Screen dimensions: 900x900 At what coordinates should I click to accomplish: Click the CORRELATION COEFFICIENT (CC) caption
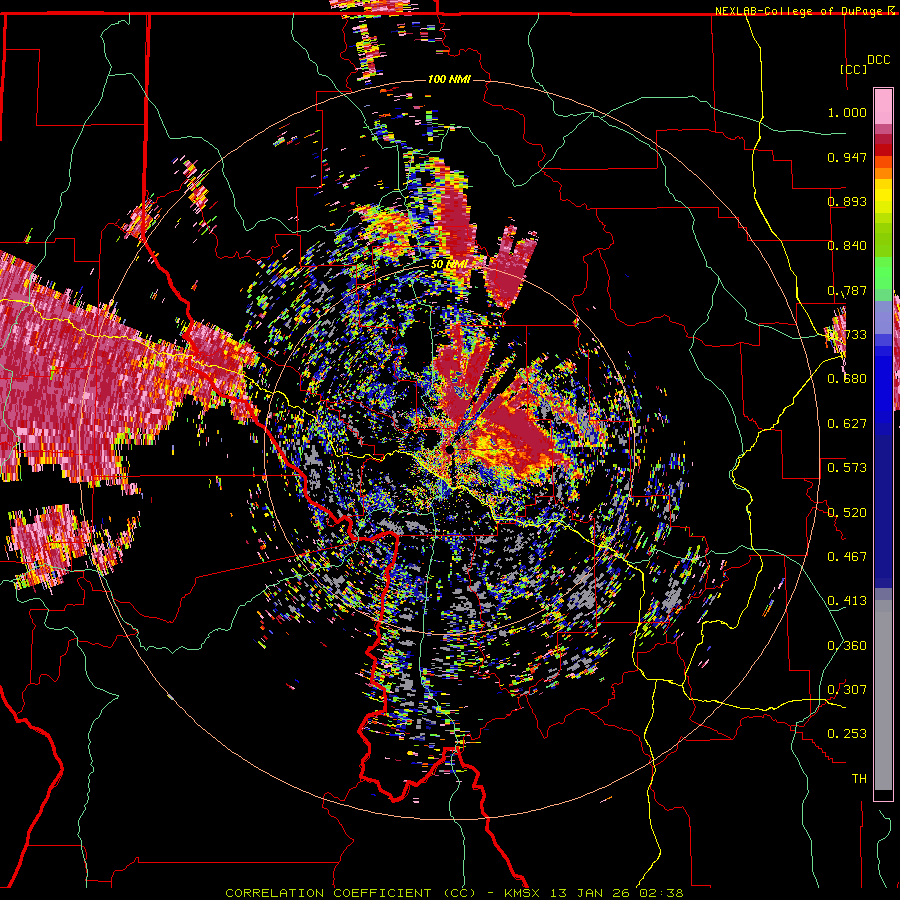pos(351,893)
